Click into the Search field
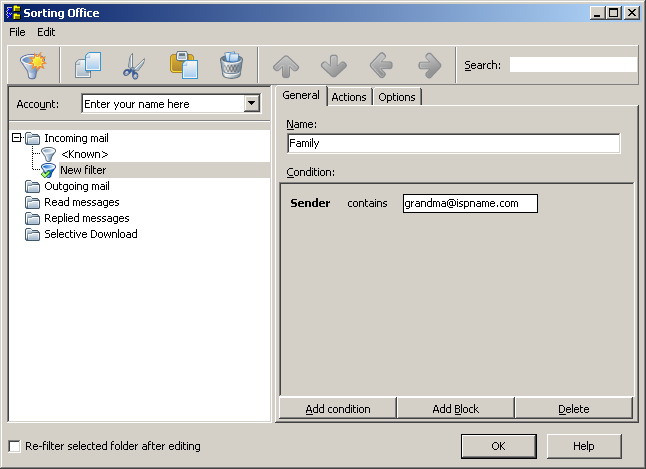This screenshot has width=646, height=469. [x=572, y=65]
